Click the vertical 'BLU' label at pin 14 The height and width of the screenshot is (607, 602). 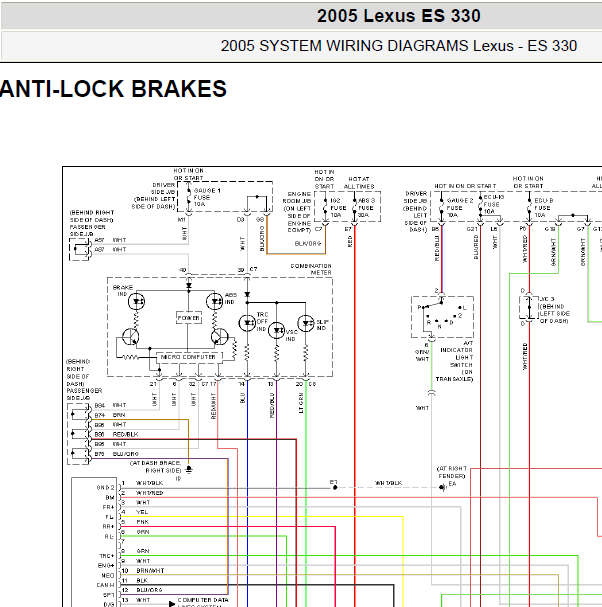tap(242, 398)
